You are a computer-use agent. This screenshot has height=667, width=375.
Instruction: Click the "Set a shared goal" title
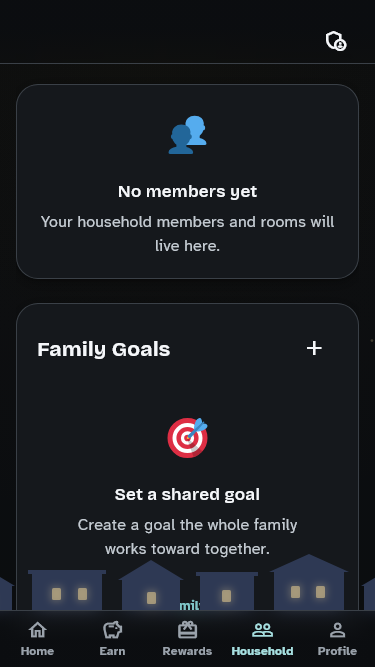pos(188,494)
